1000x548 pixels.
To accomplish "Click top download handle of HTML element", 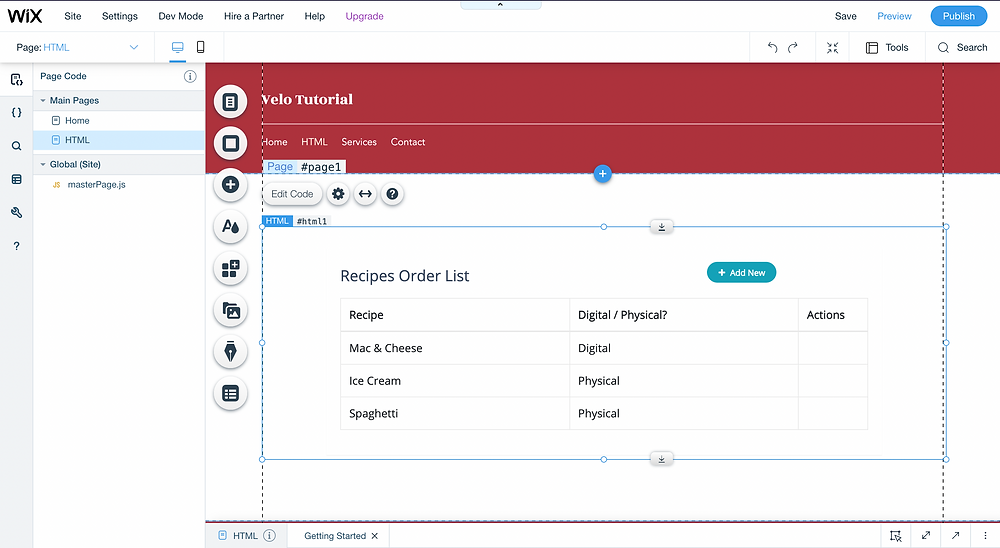I will tap(661, 226).
